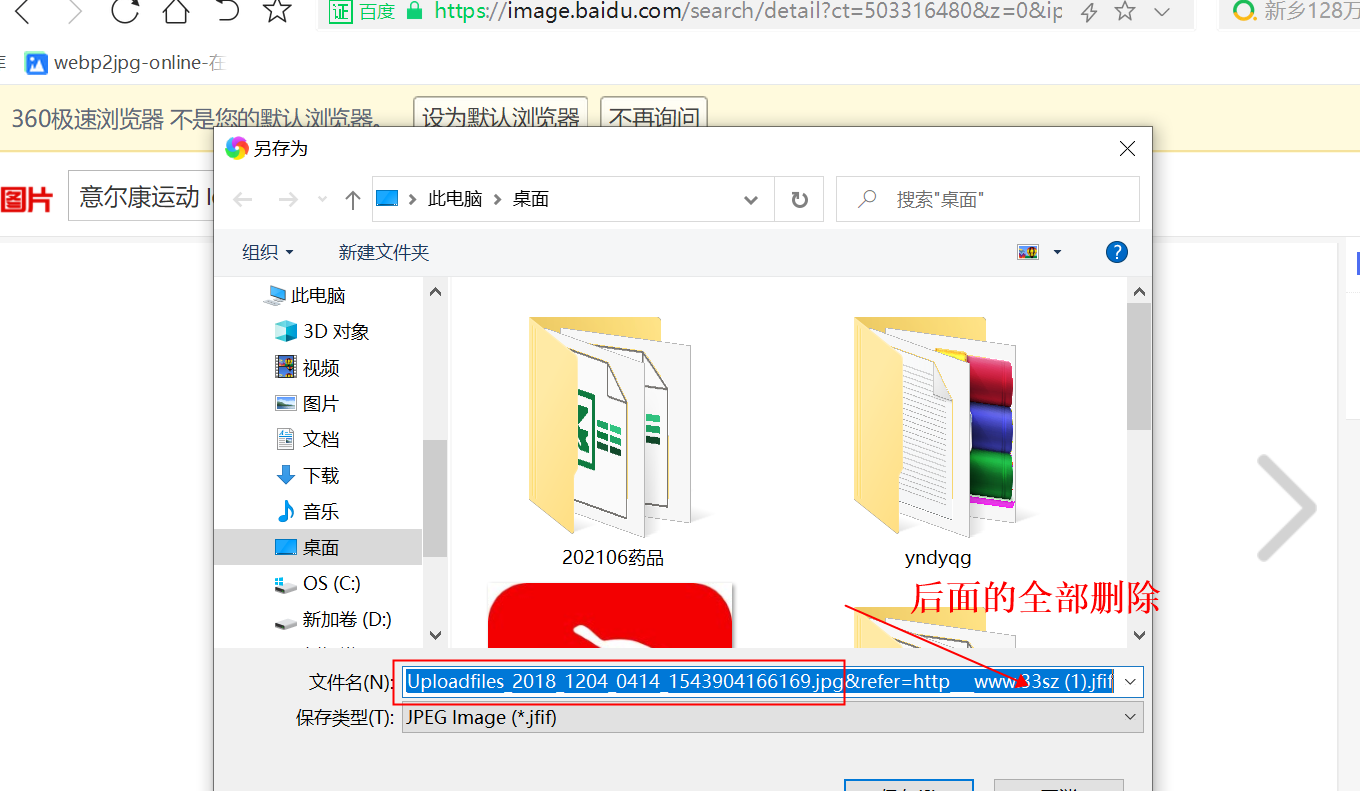Click the Help question mark icon
Viewport: 1360px width, 791px height.
tap(1116, 252)
